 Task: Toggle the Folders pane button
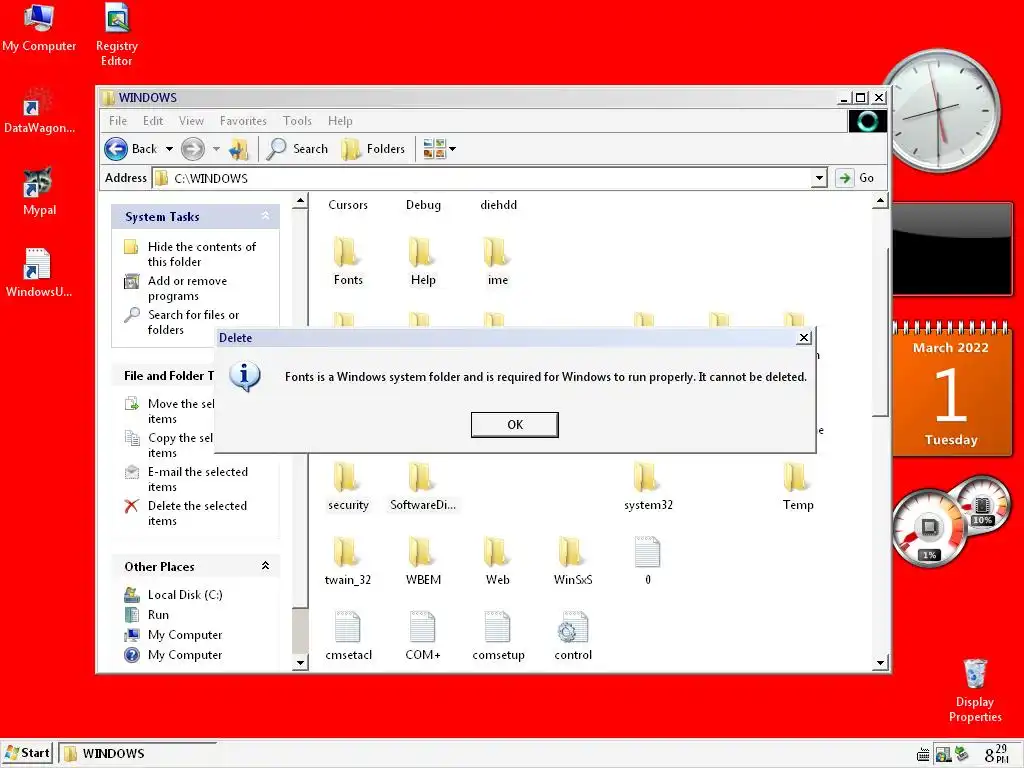(374, 149)
